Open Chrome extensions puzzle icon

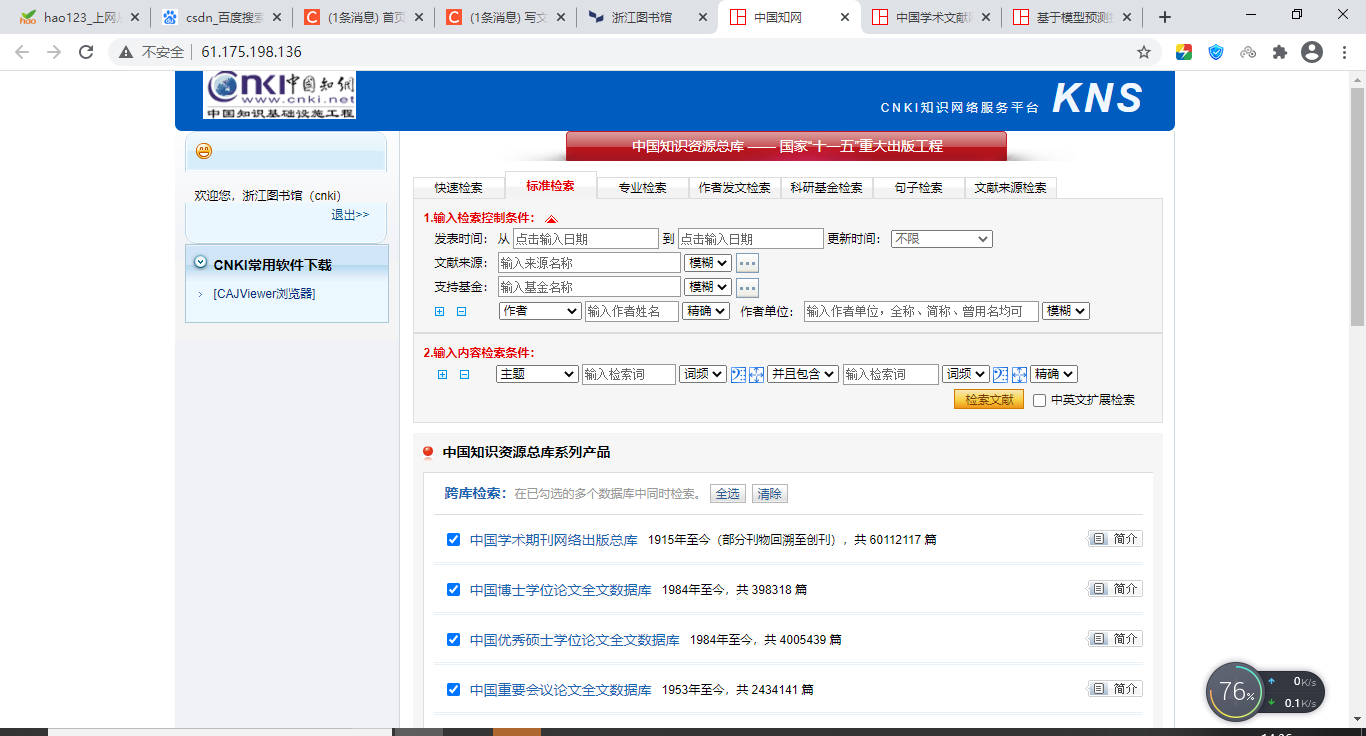1279,52
